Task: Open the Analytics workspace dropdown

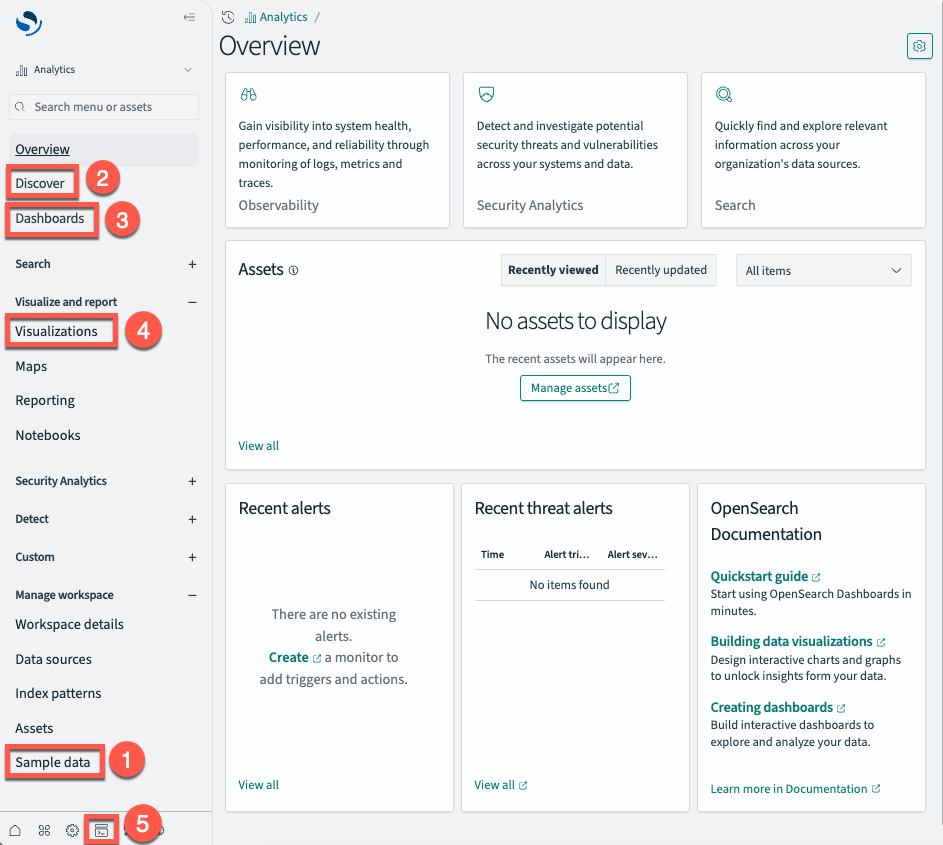Action: (x=103, y=70)
